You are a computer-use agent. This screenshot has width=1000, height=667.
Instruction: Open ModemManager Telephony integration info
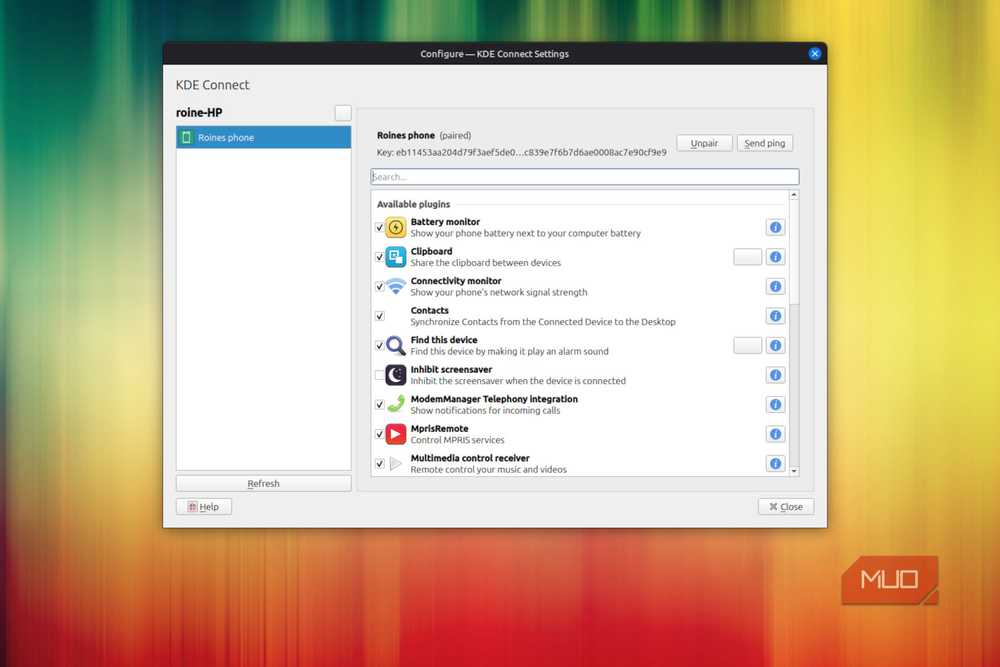[775, 405]
